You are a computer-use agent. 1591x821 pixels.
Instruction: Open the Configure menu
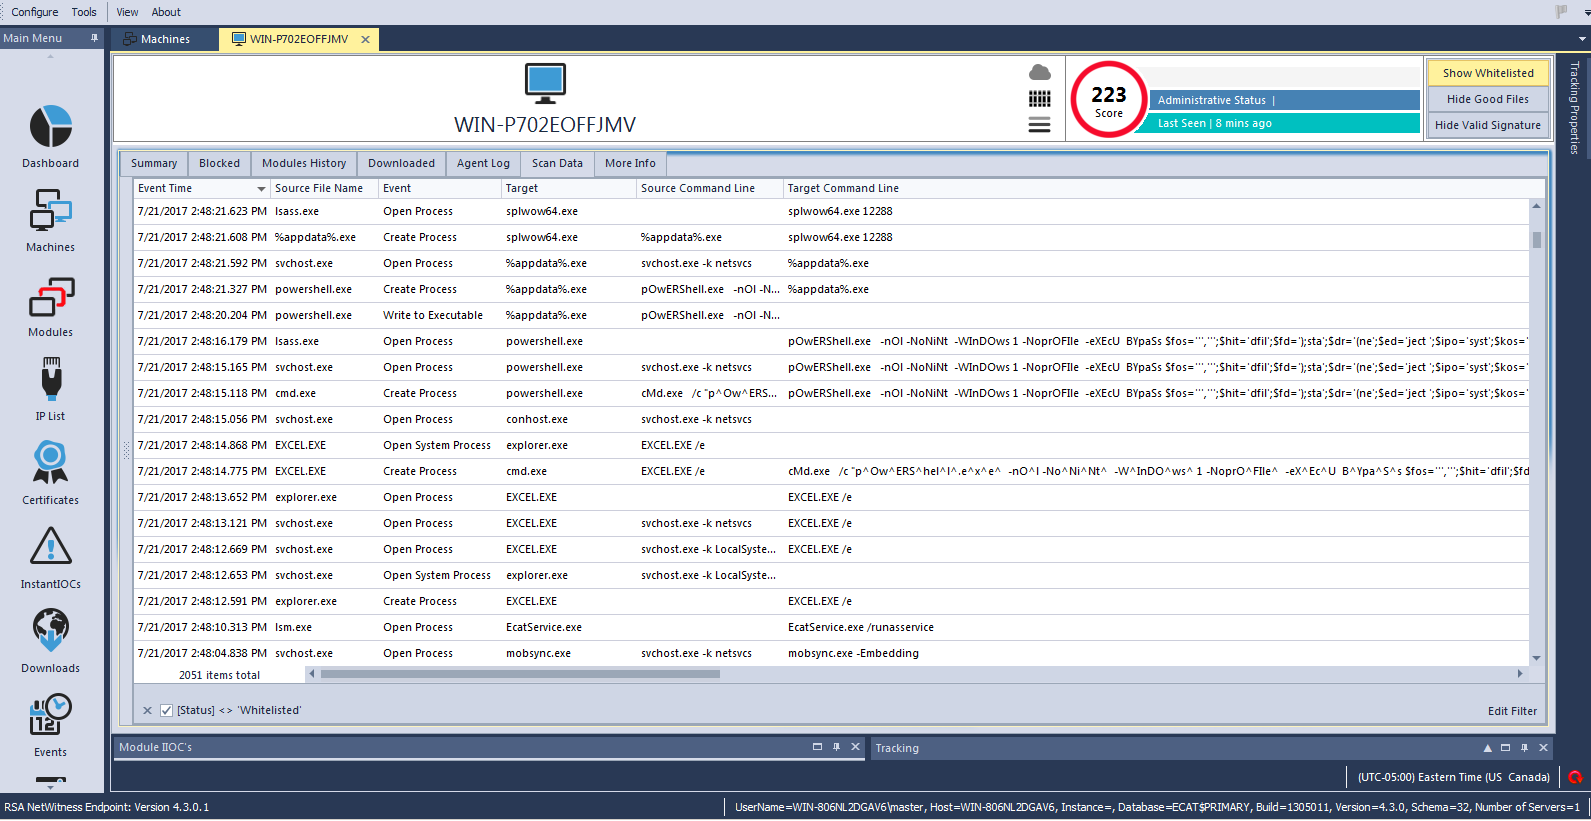pos(35,12)
